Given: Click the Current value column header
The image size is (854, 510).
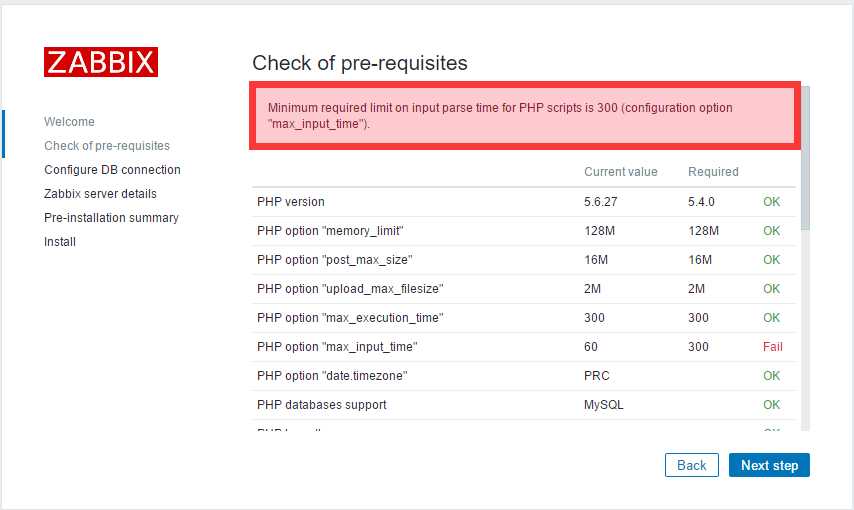Looking at the screenshot, I should 621,172.
